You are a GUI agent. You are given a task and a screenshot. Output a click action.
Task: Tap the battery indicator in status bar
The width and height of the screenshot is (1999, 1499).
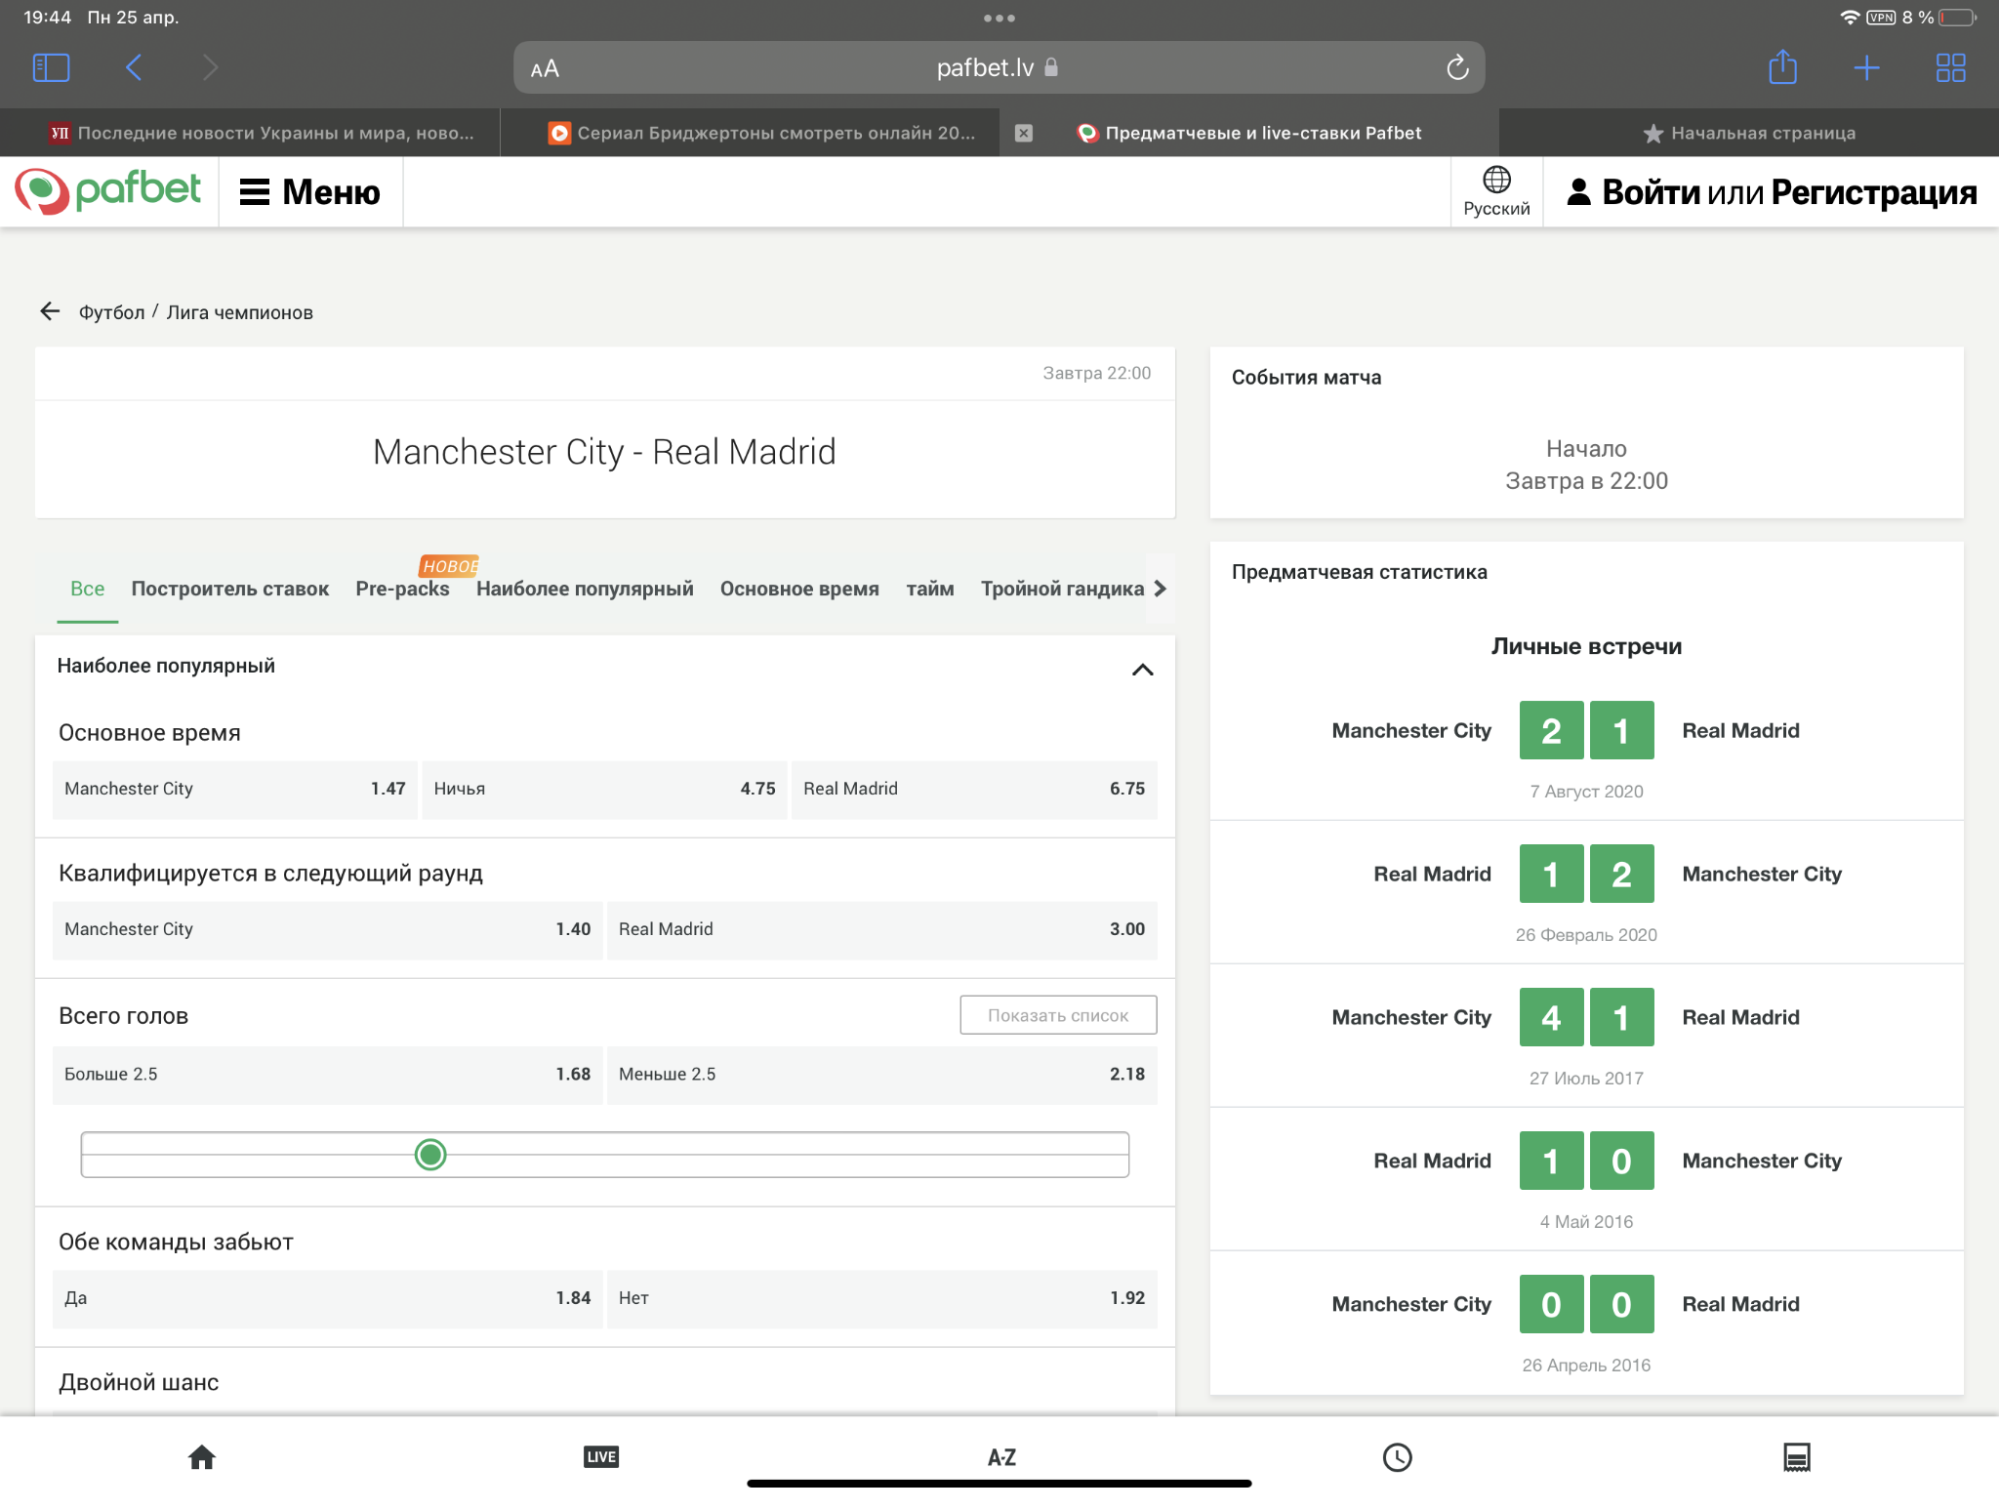[1958, 17]
